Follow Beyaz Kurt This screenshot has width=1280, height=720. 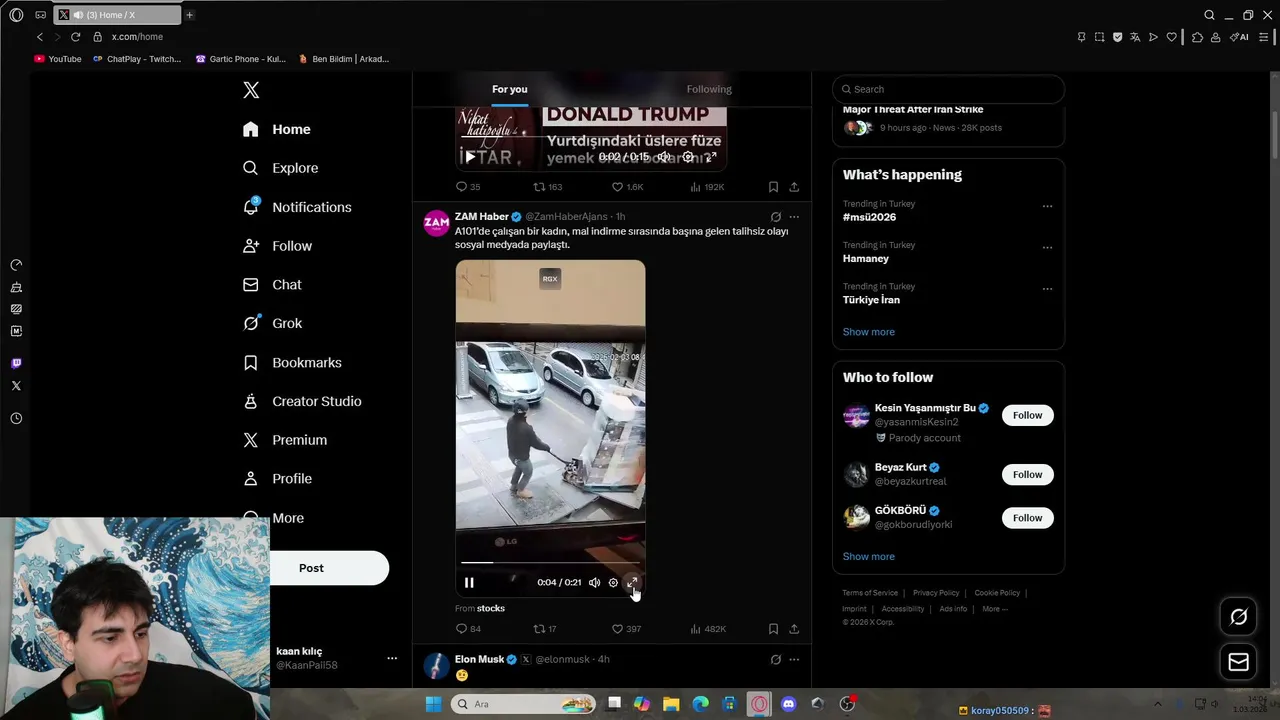tap(1027, 475)
